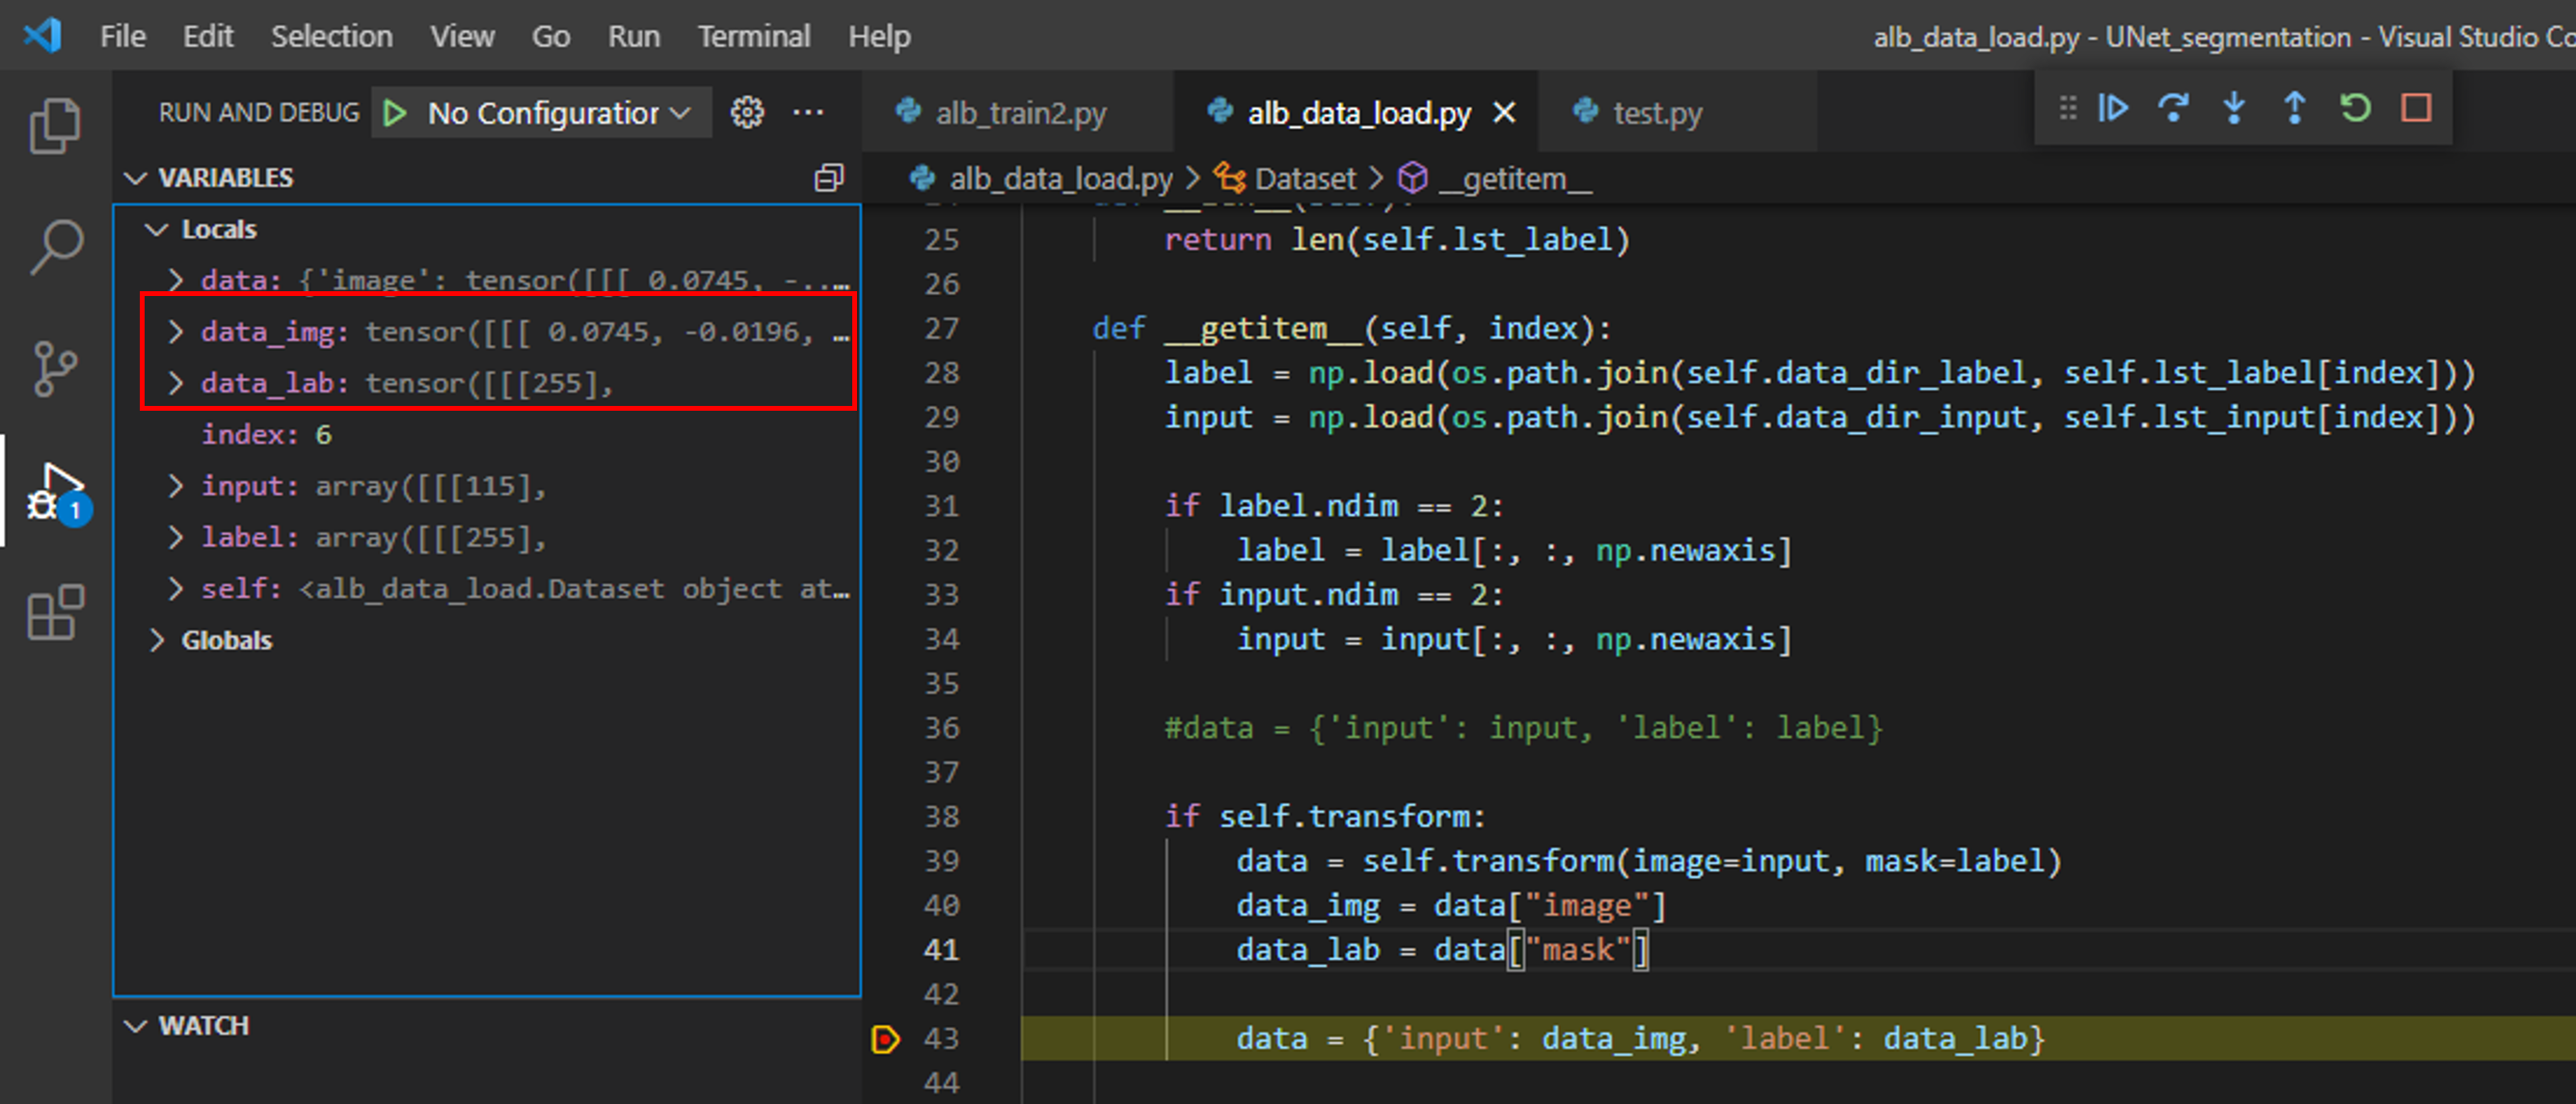
Task: Restart the debugging session
Action: click(x=2355, y=108)
